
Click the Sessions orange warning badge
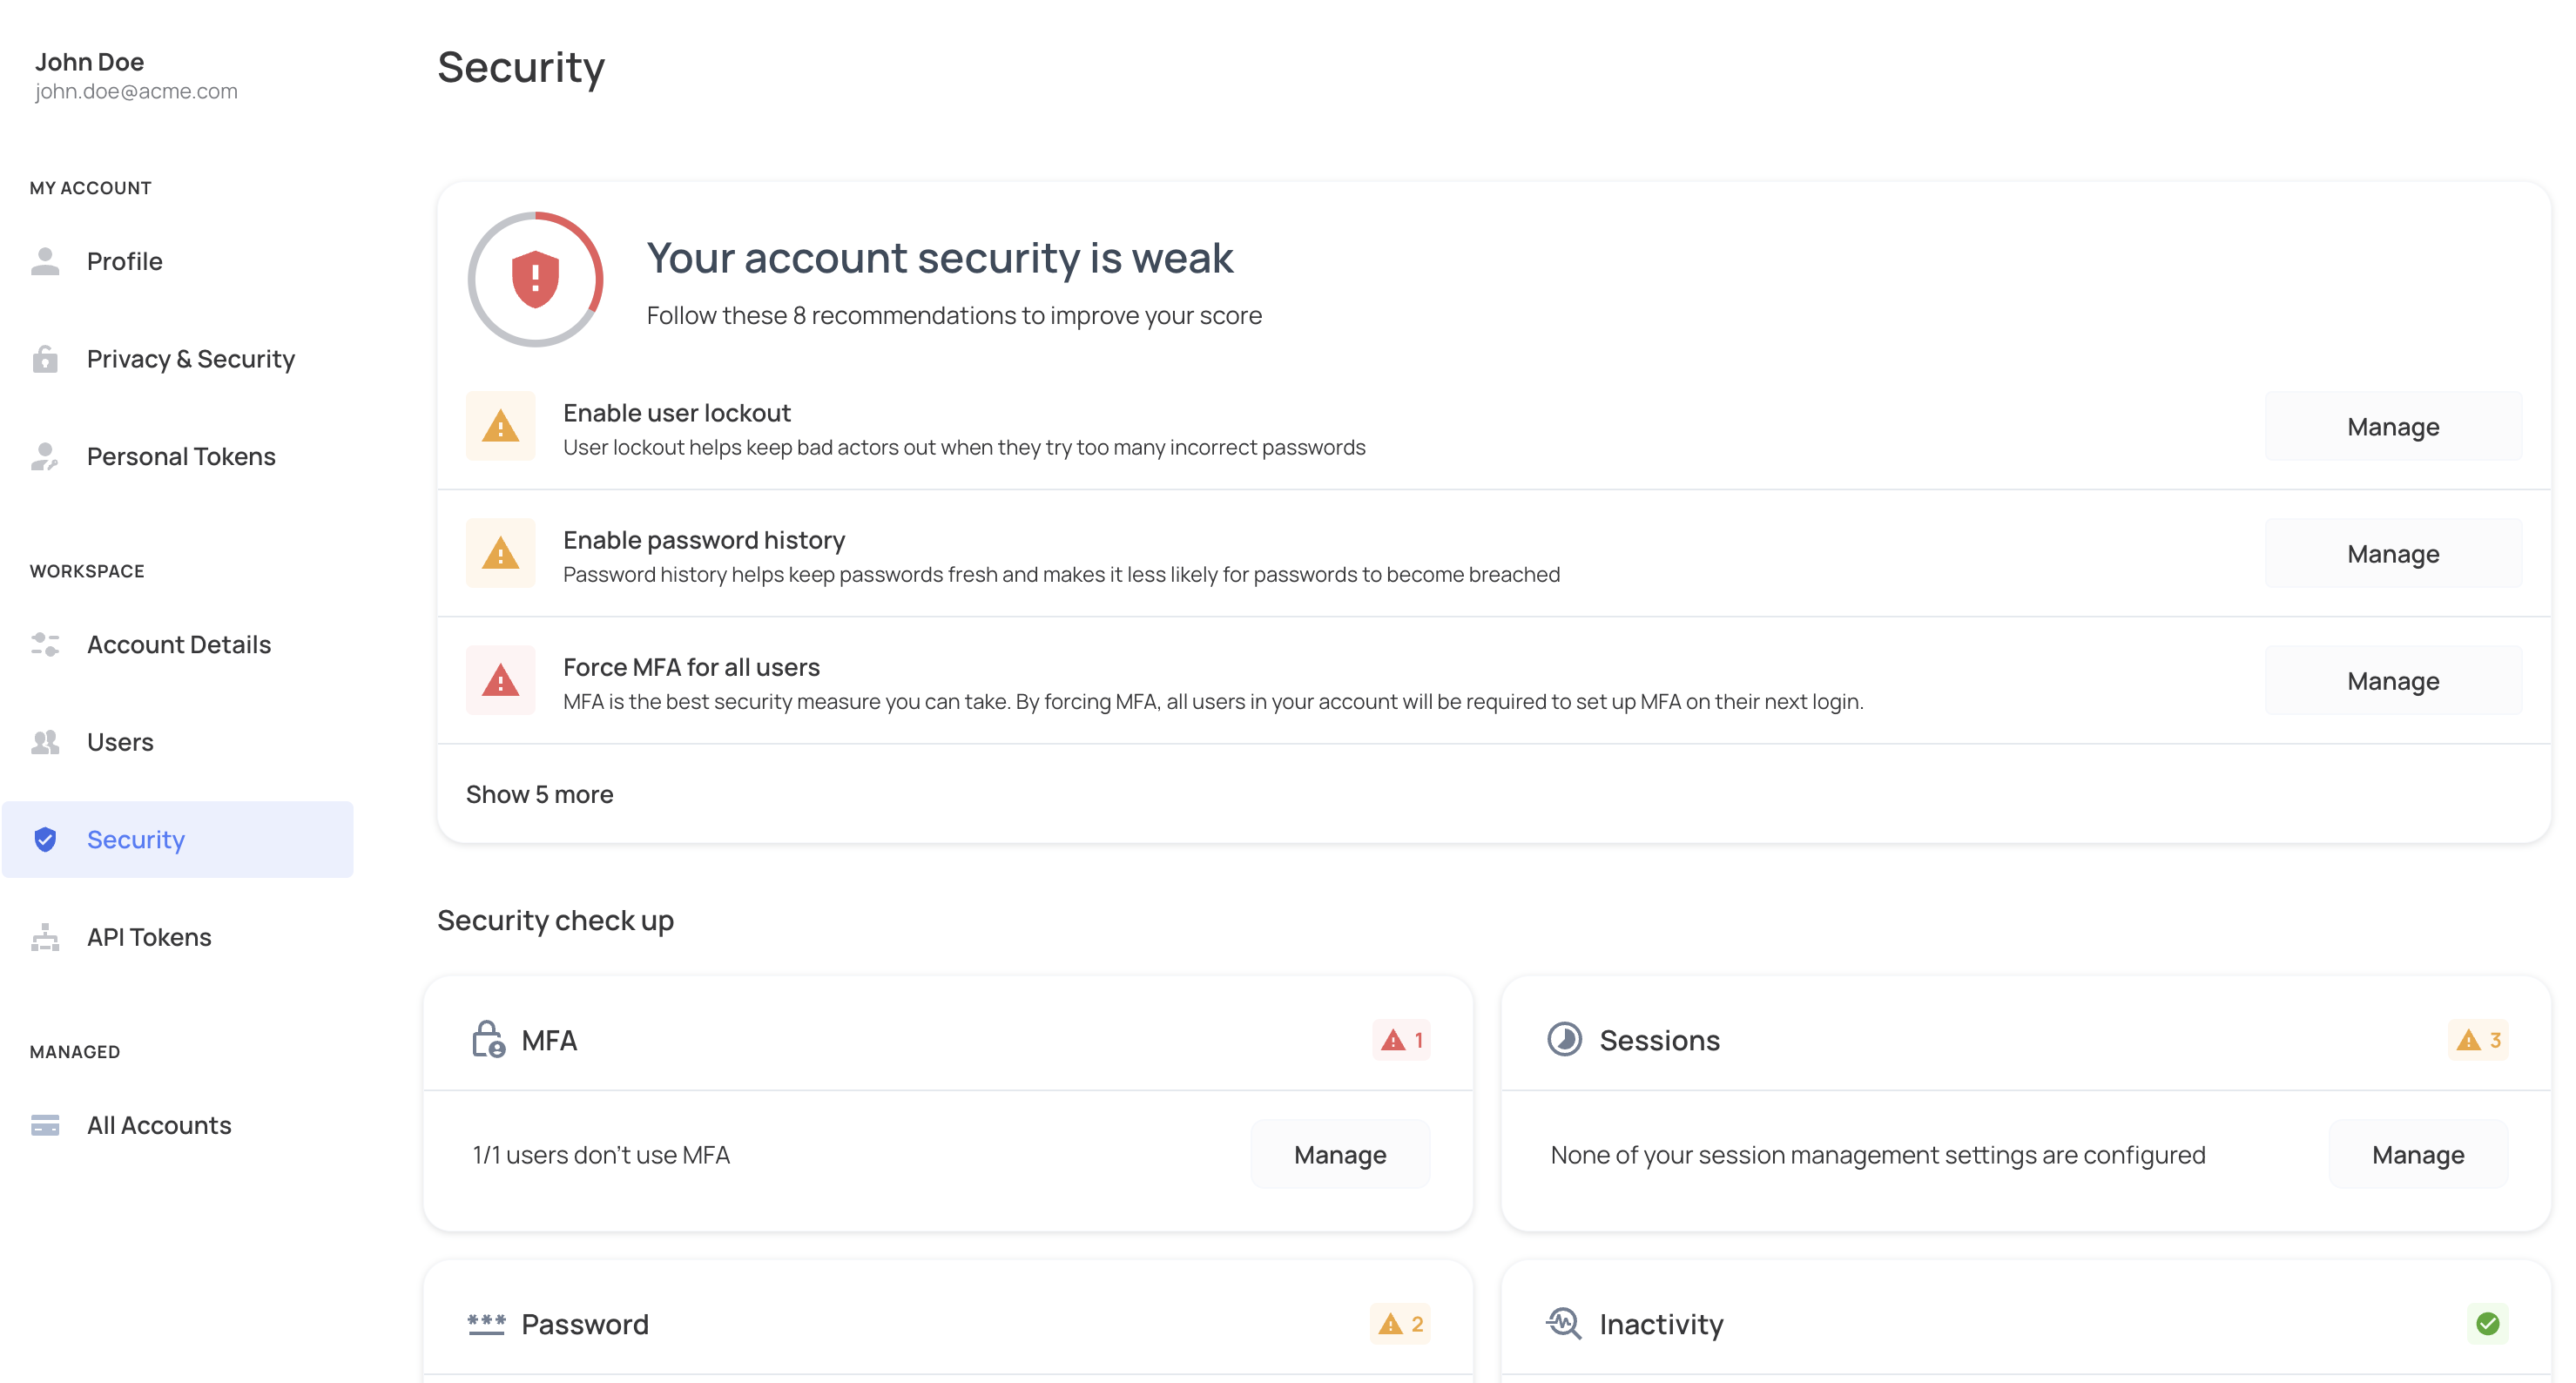2478,1040
